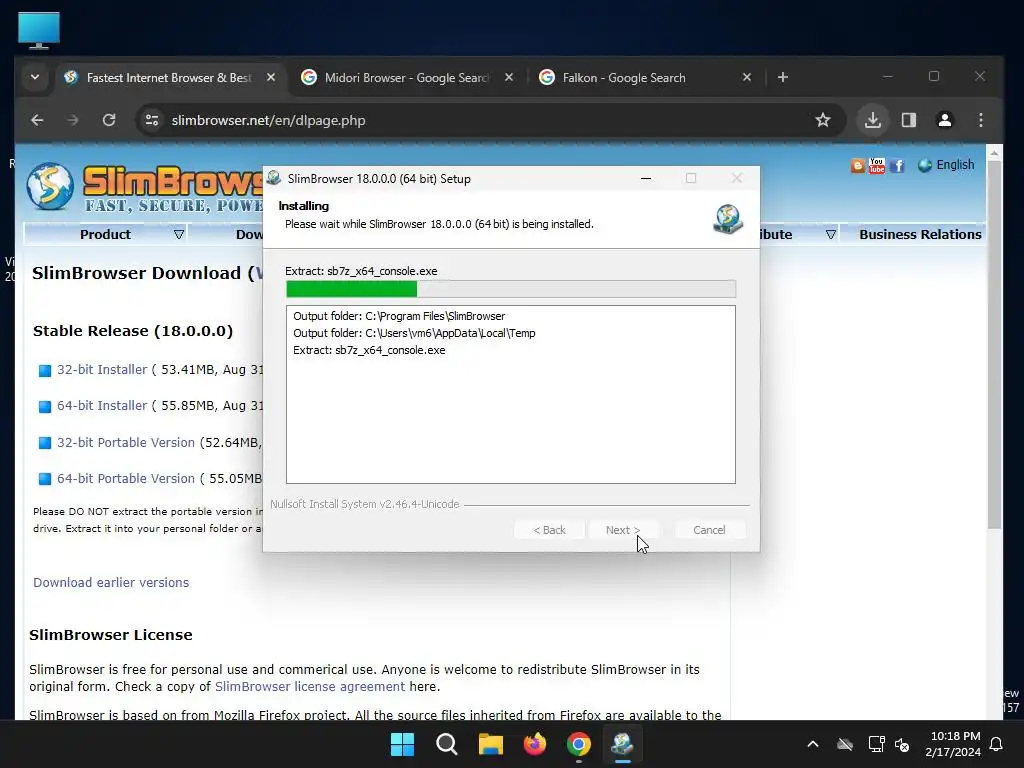This screenshot has height=768, width=1024.
Task: Open File Explorer from the taskbar
Action: tap(490, 744)
